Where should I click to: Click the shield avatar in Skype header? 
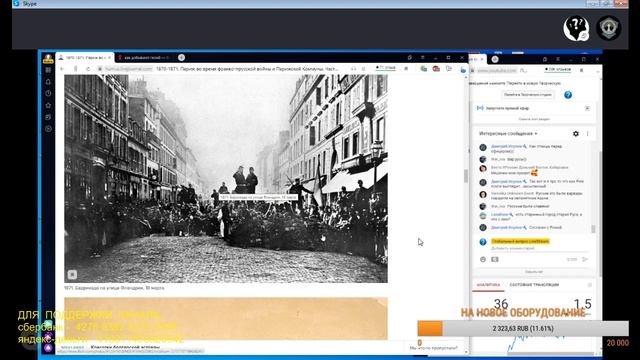609,28
